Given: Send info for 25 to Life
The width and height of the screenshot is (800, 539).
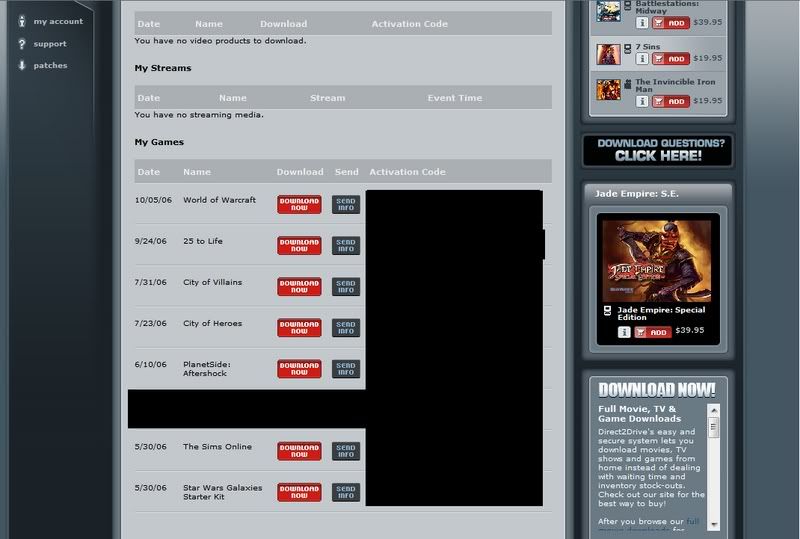Looking at the screenshot, I should [x=346, y=246].
